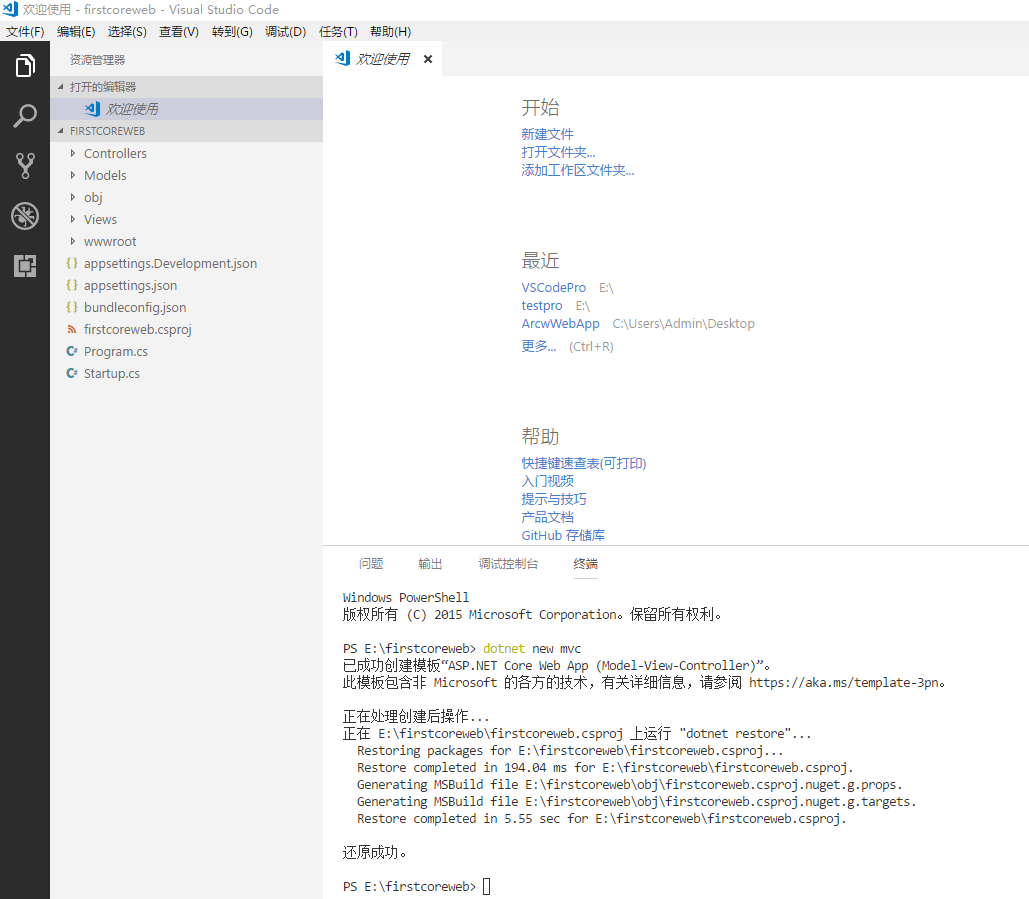Open recent project VSCodePro
Image resolution: width=1029 pixels, height=899 pixels.
(x=553, y=287)
